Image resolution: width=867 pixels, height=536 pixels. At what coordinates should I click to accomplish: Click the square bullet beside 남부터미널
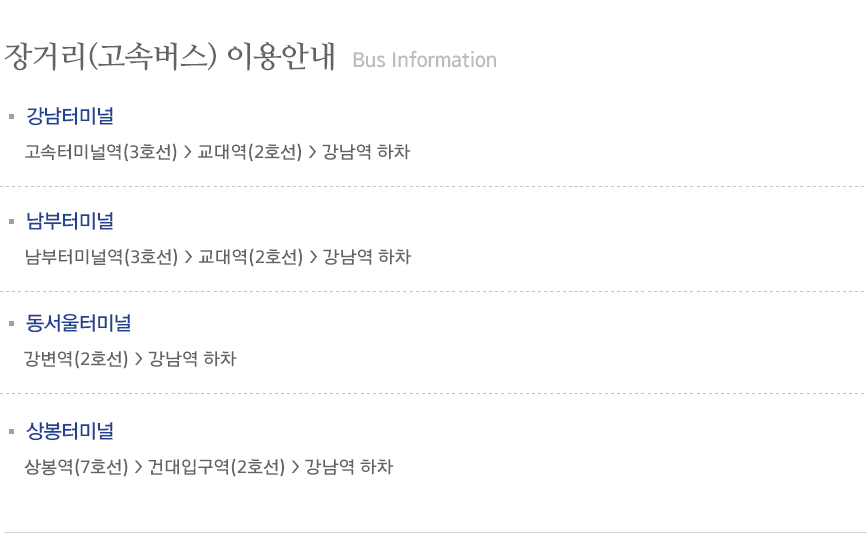(11, 221)
